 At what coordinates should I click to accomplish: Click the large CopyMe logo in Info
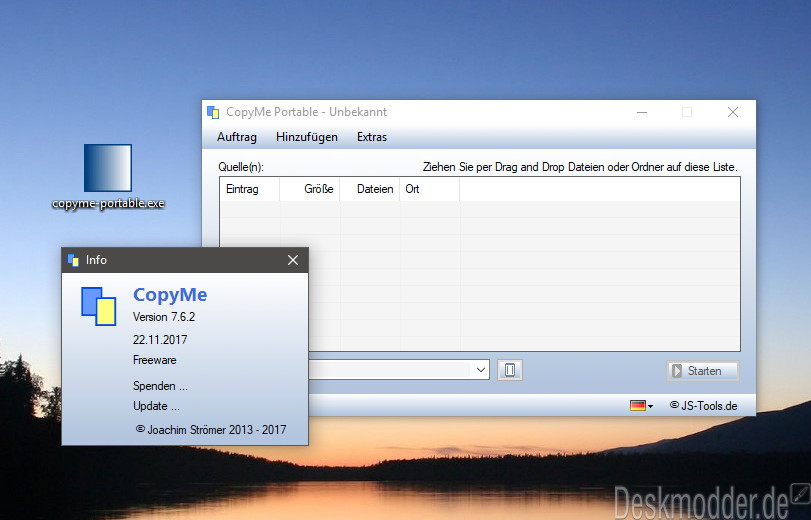(98, 306)
